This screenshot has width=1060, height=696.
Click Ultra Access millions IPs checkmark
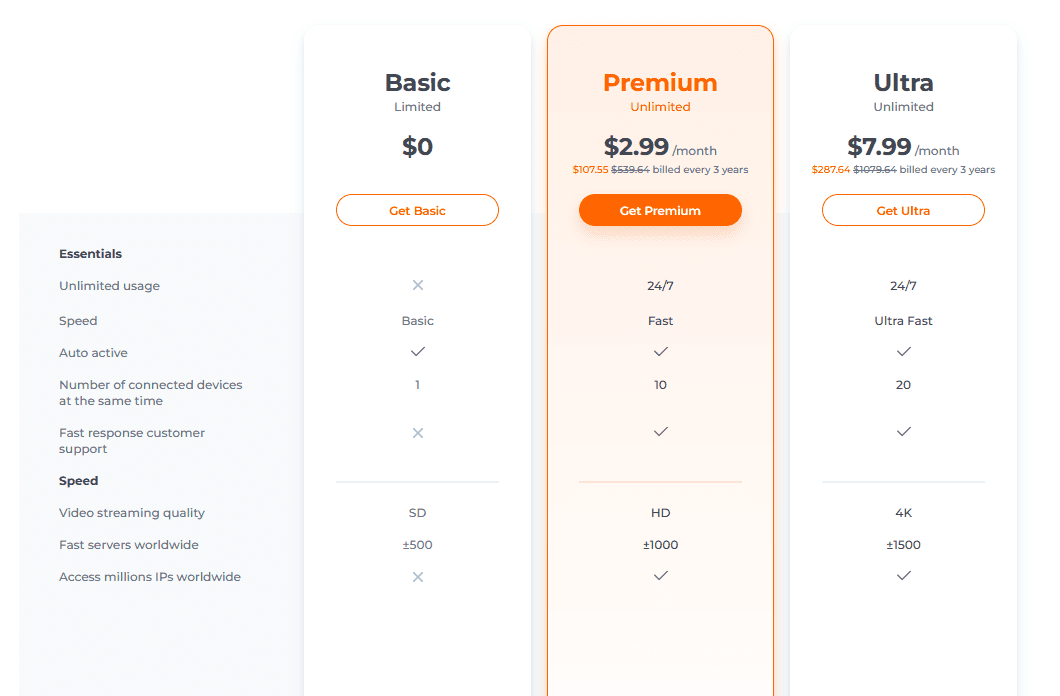click(x=903, y=576)
